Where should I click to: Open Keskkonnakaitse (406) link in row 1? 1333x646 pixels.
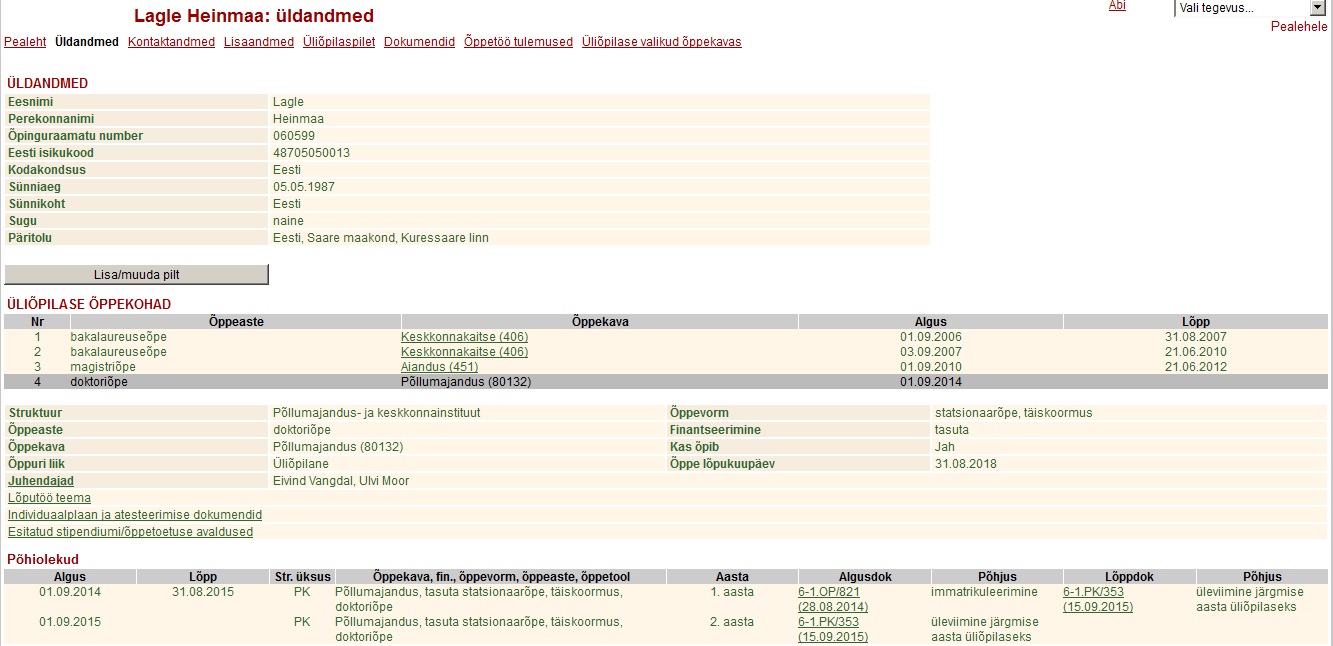464,337
